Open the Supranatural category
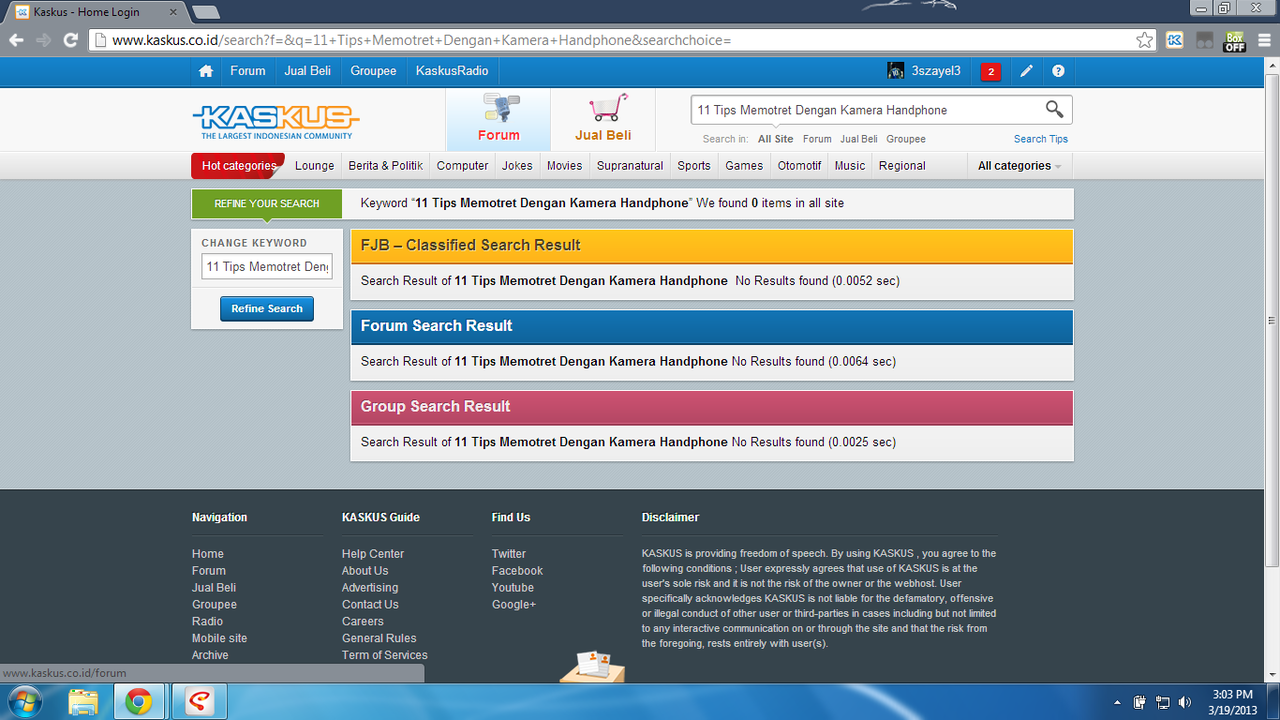1280x720 pixels. pos(630,166)
